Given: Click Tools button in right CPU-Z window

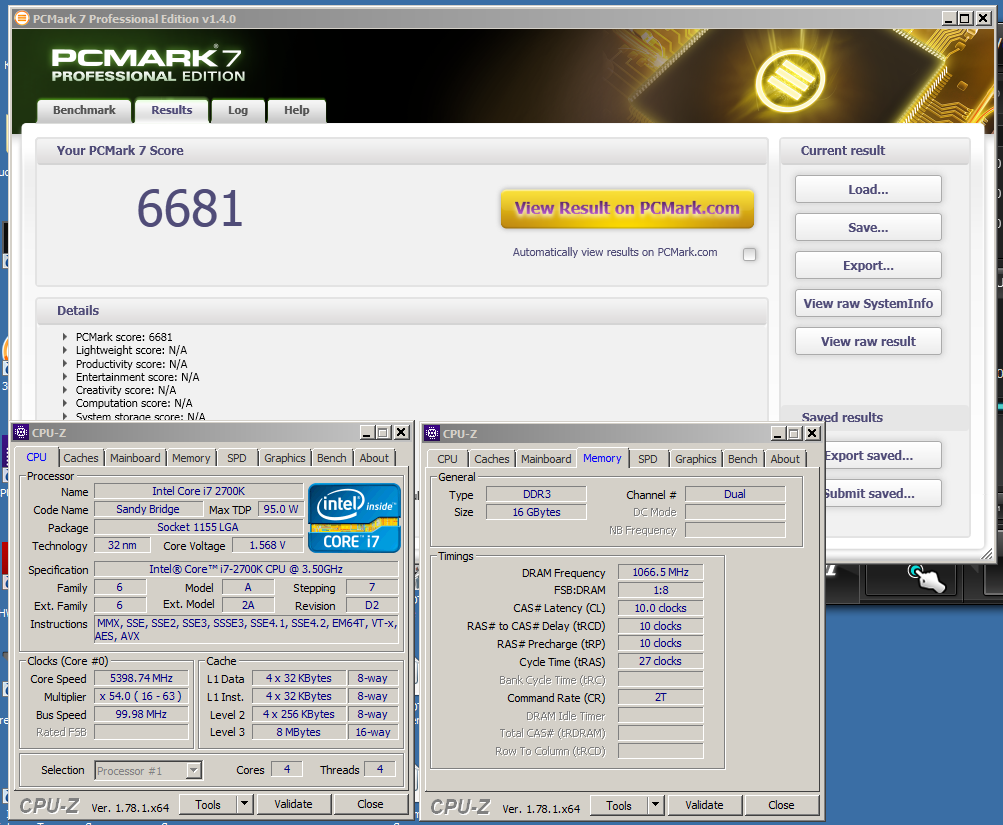Looking at the screenshot, I should click(619, 806).
